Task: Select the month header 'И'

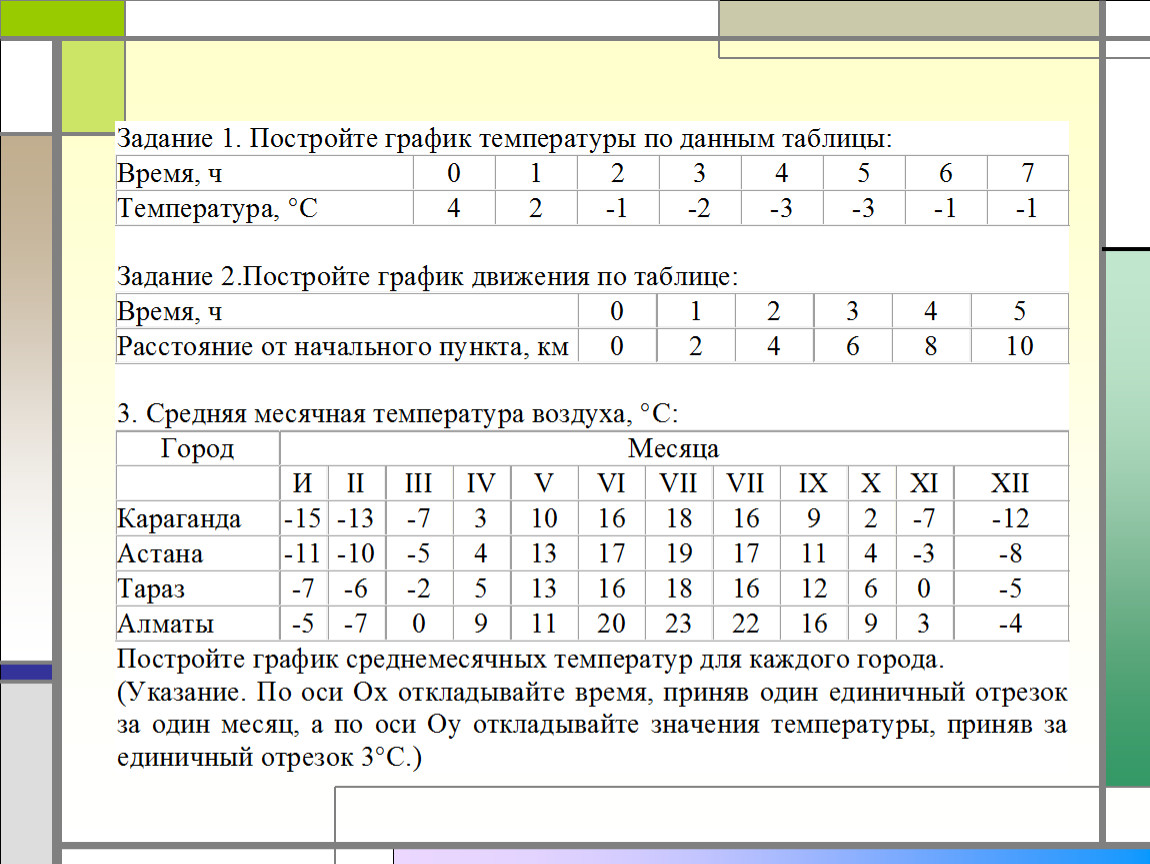Action: point(302,483)
